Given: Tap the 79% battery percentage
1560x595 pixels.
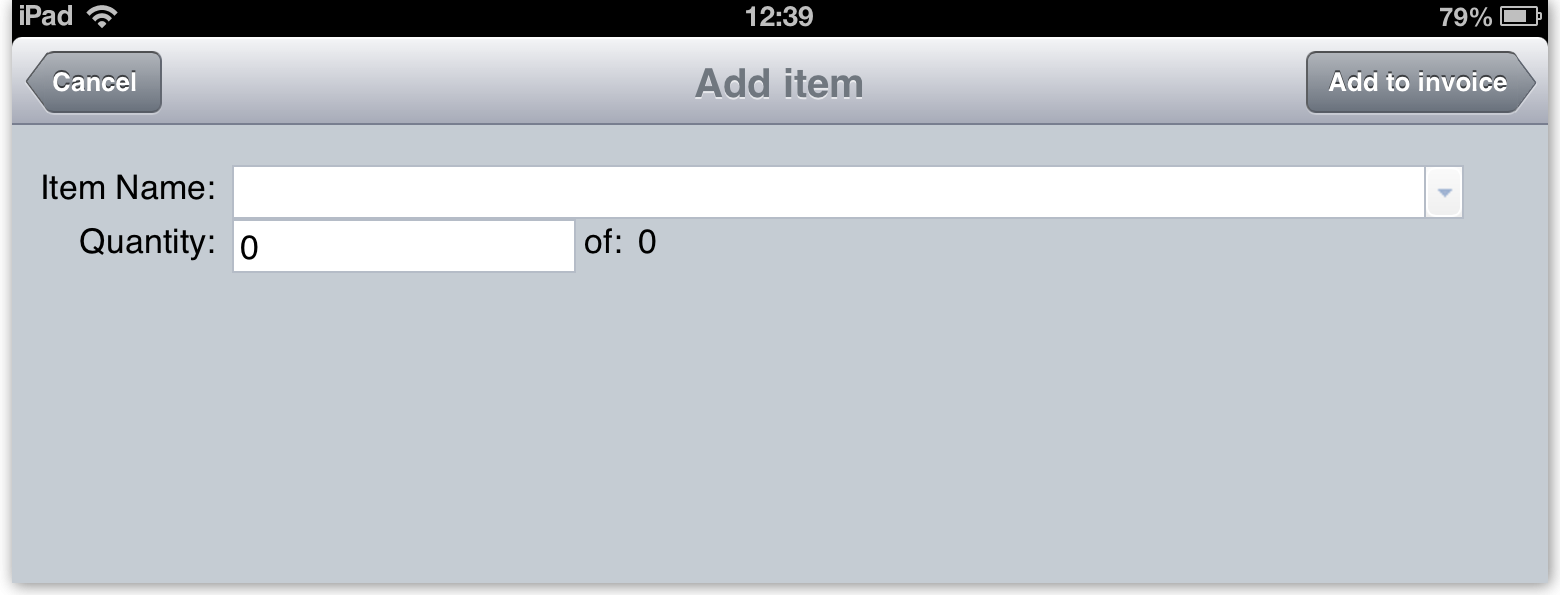Looking at the screenshot, I should [1465, 17].
